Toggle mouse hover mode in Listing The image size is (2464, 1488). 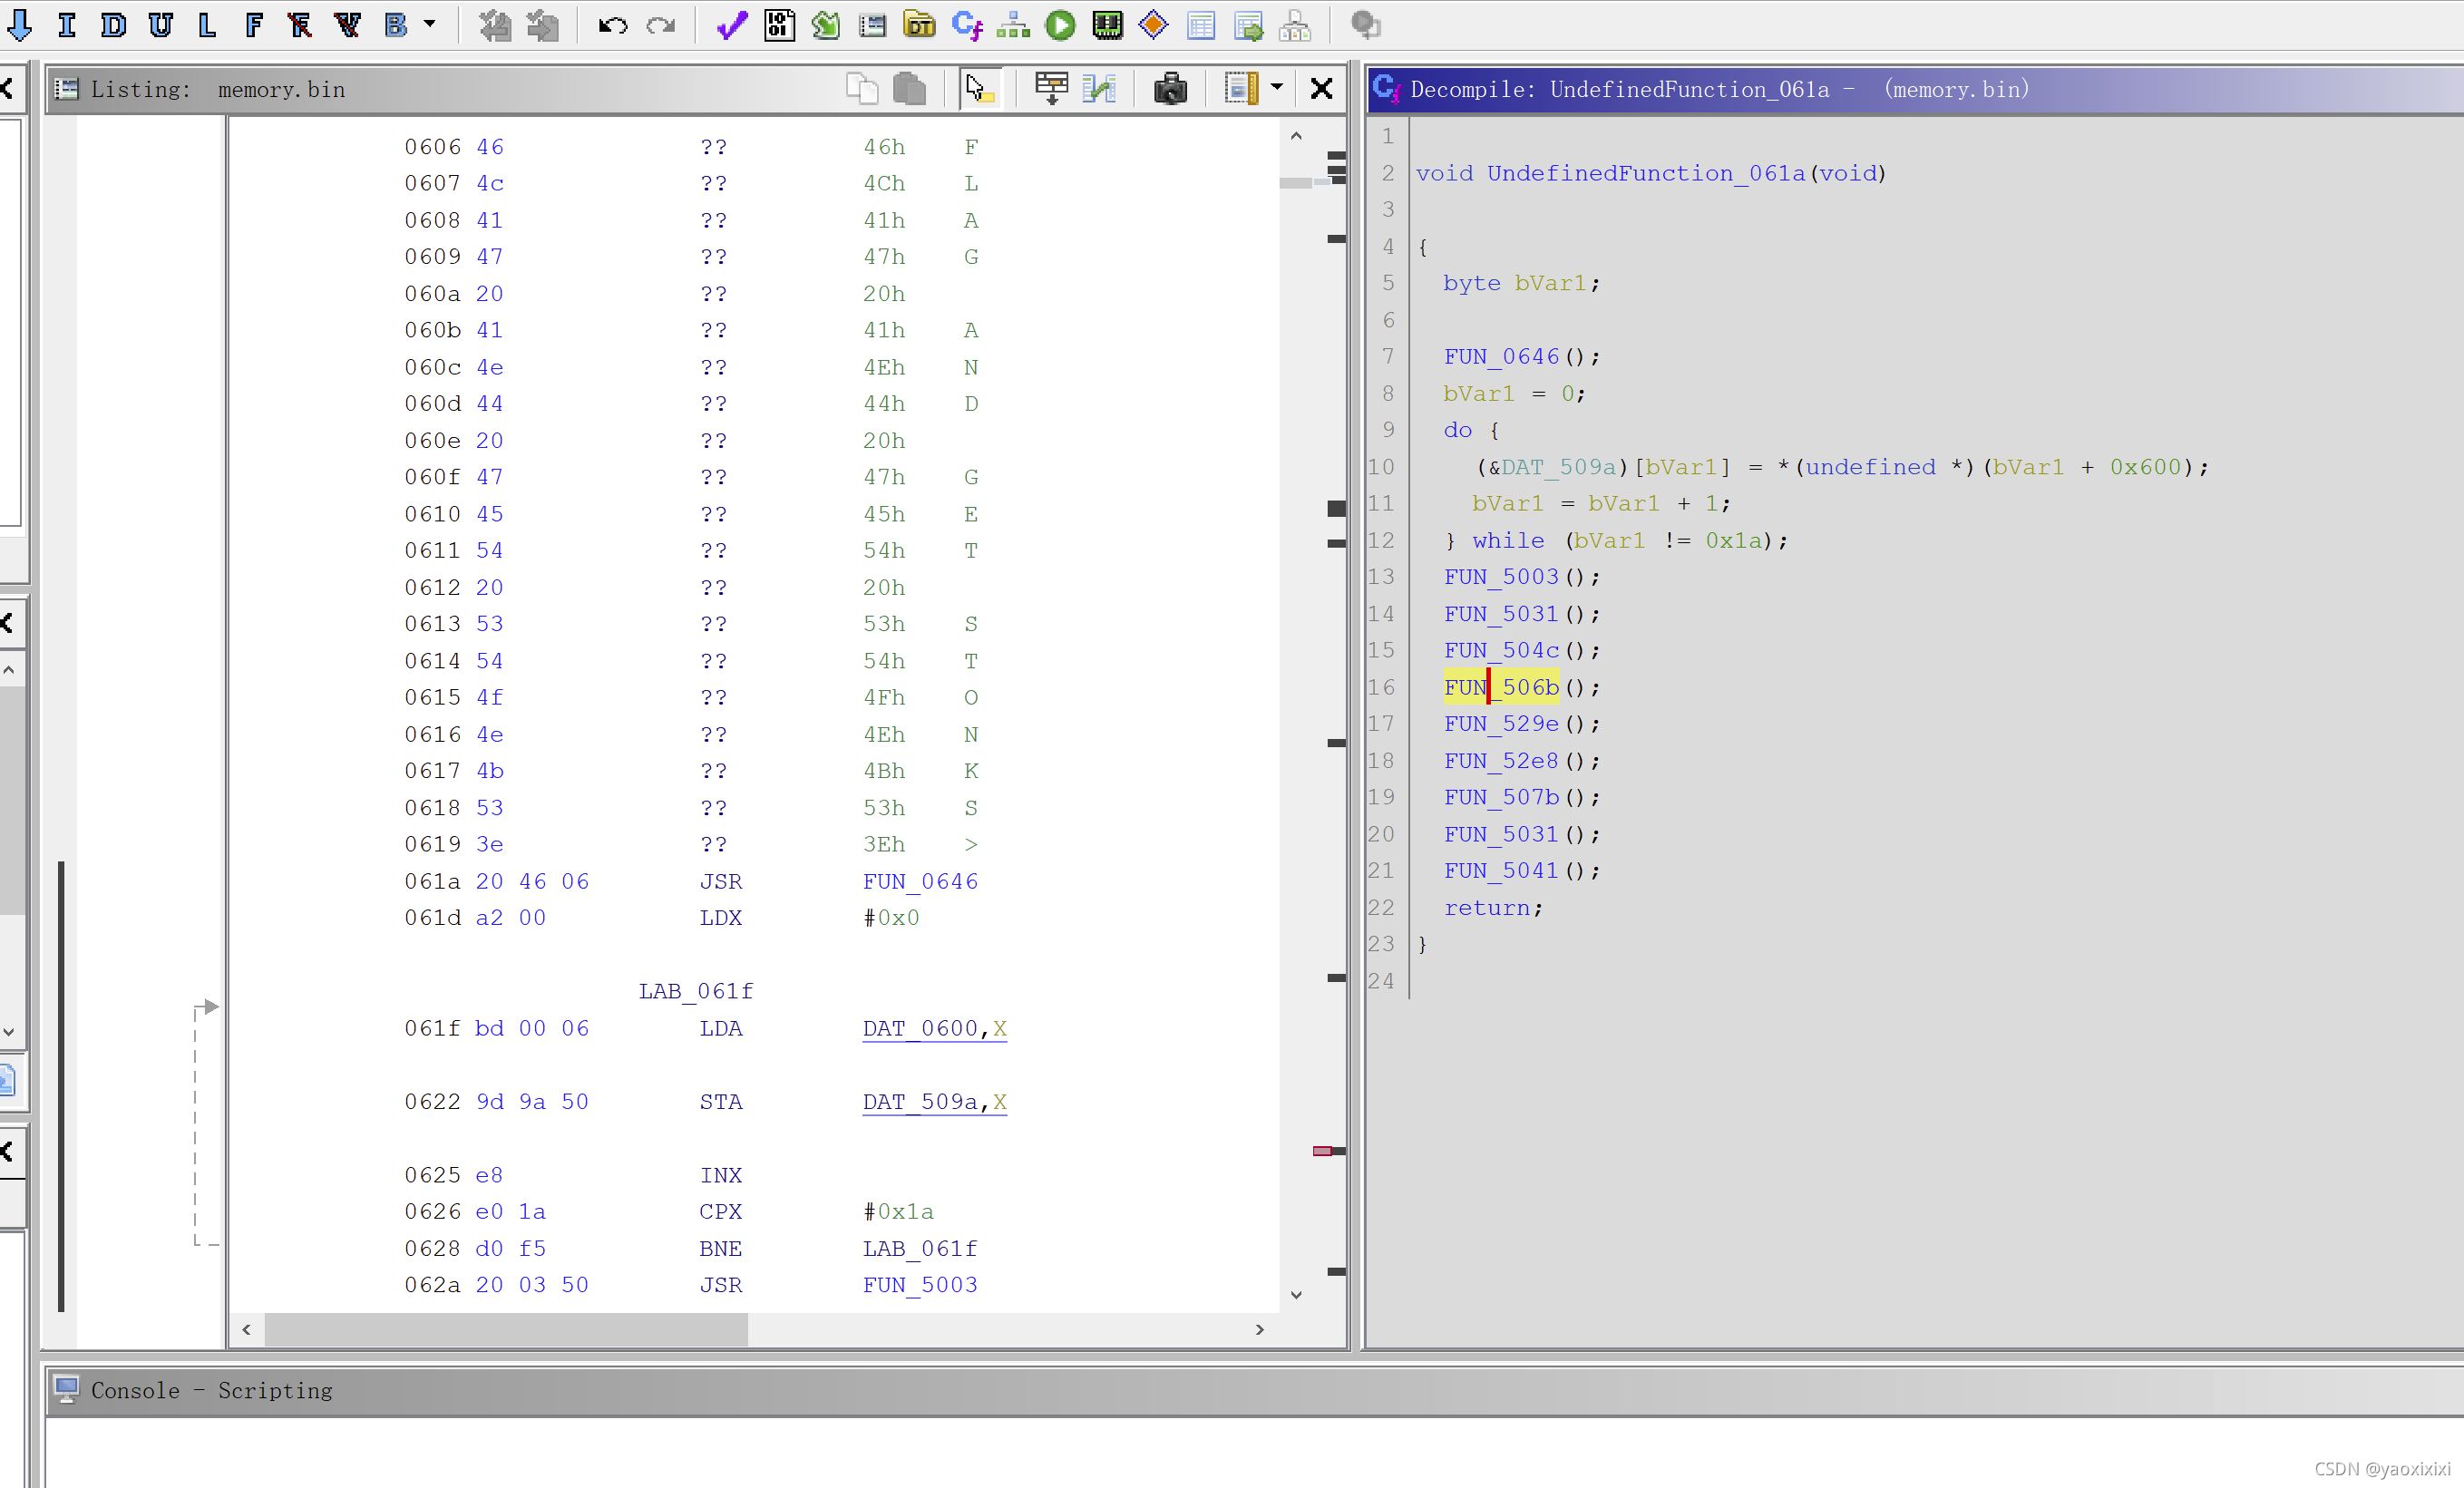(x=979, y=89)
